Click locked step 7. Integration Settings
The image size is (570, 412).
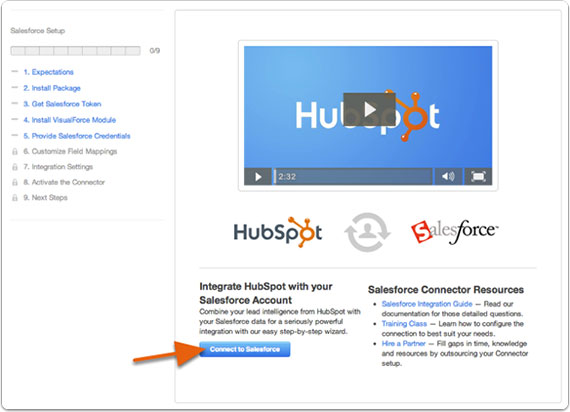point(58,167)
